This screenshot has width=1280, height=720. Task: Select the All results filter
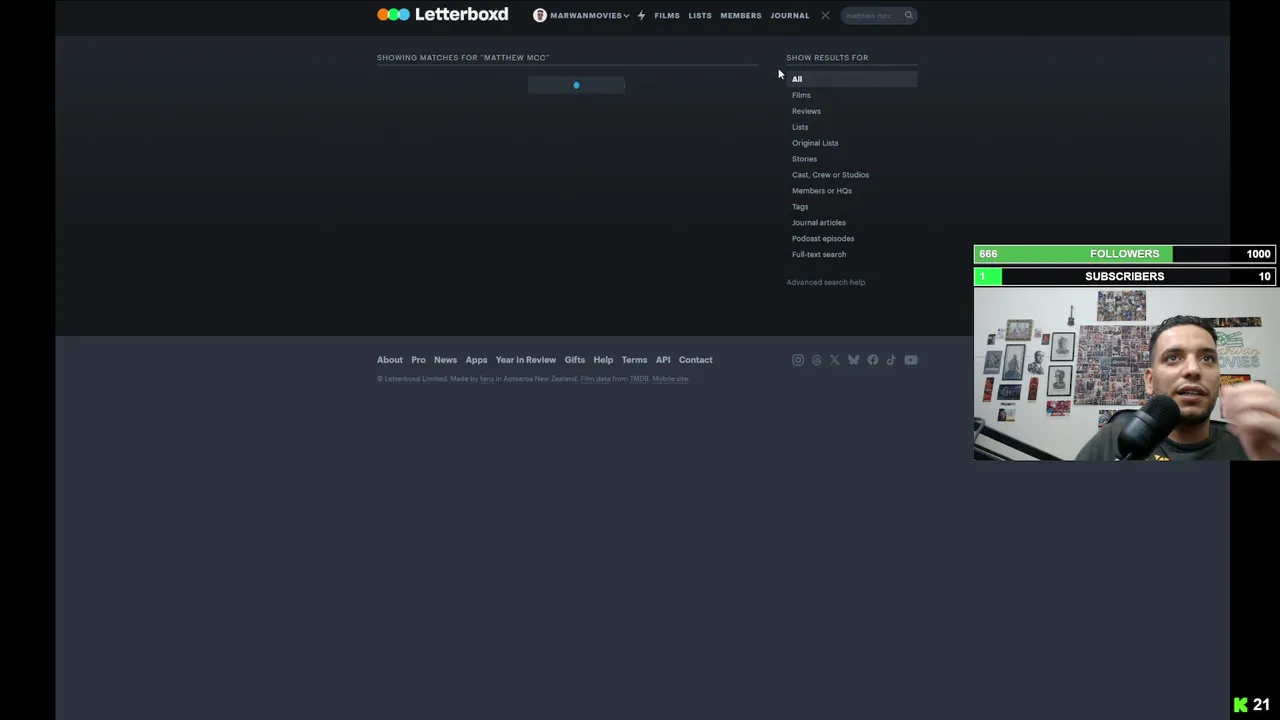(x=852, y=79)
